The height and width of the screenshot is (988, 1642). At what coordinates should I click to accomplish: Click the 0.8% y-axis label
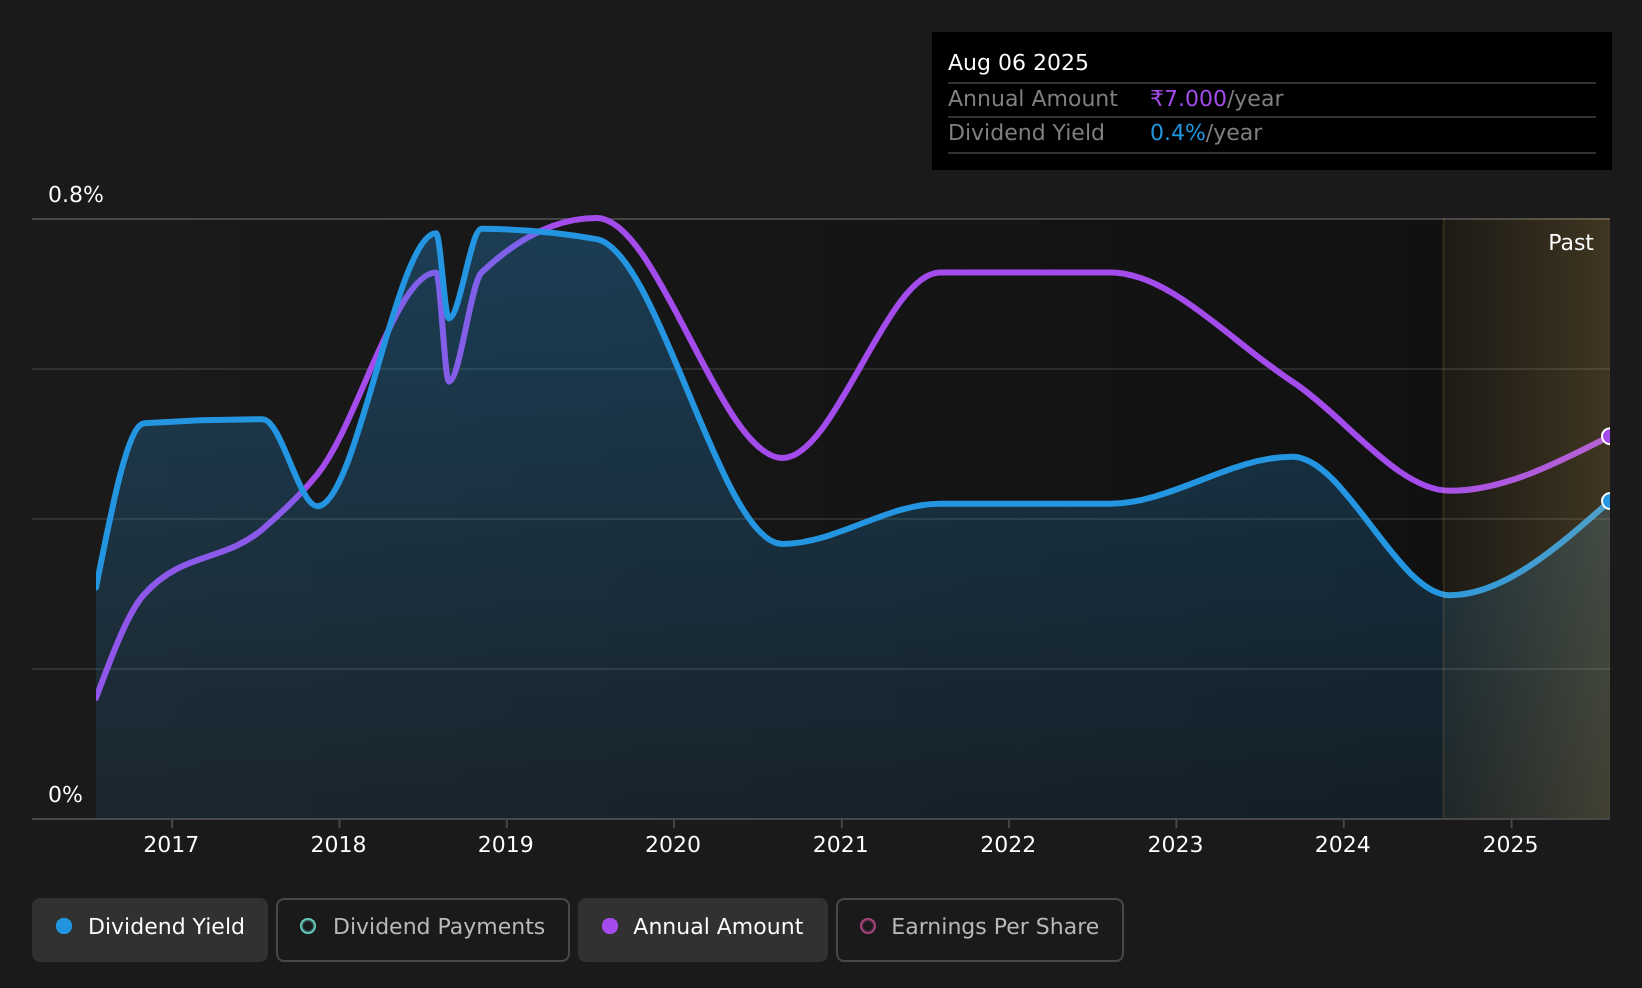[76, 195]
